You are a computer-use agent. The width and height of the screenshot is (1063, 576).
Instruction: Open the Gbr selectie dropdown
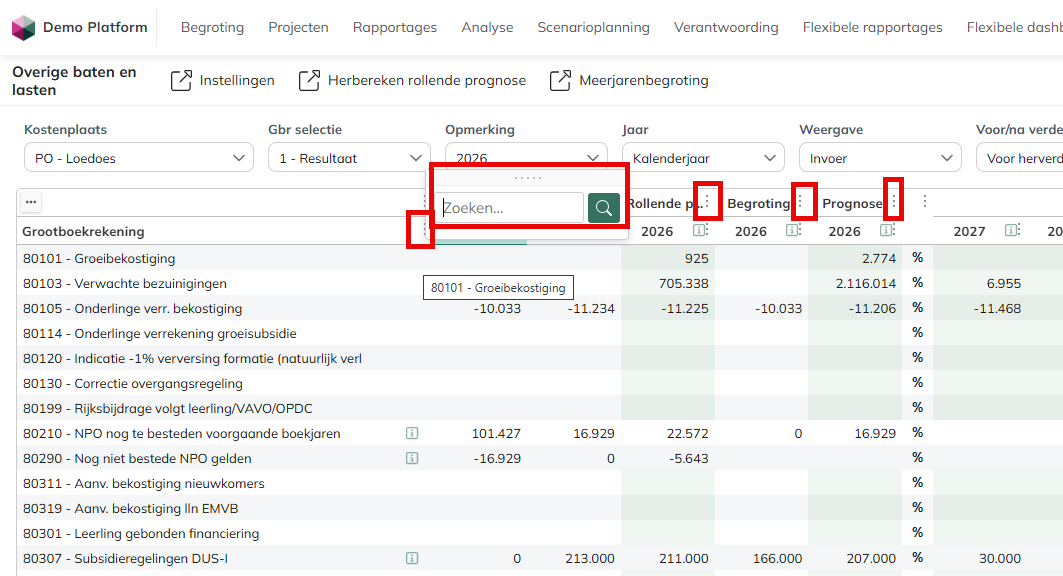point(349,158)
